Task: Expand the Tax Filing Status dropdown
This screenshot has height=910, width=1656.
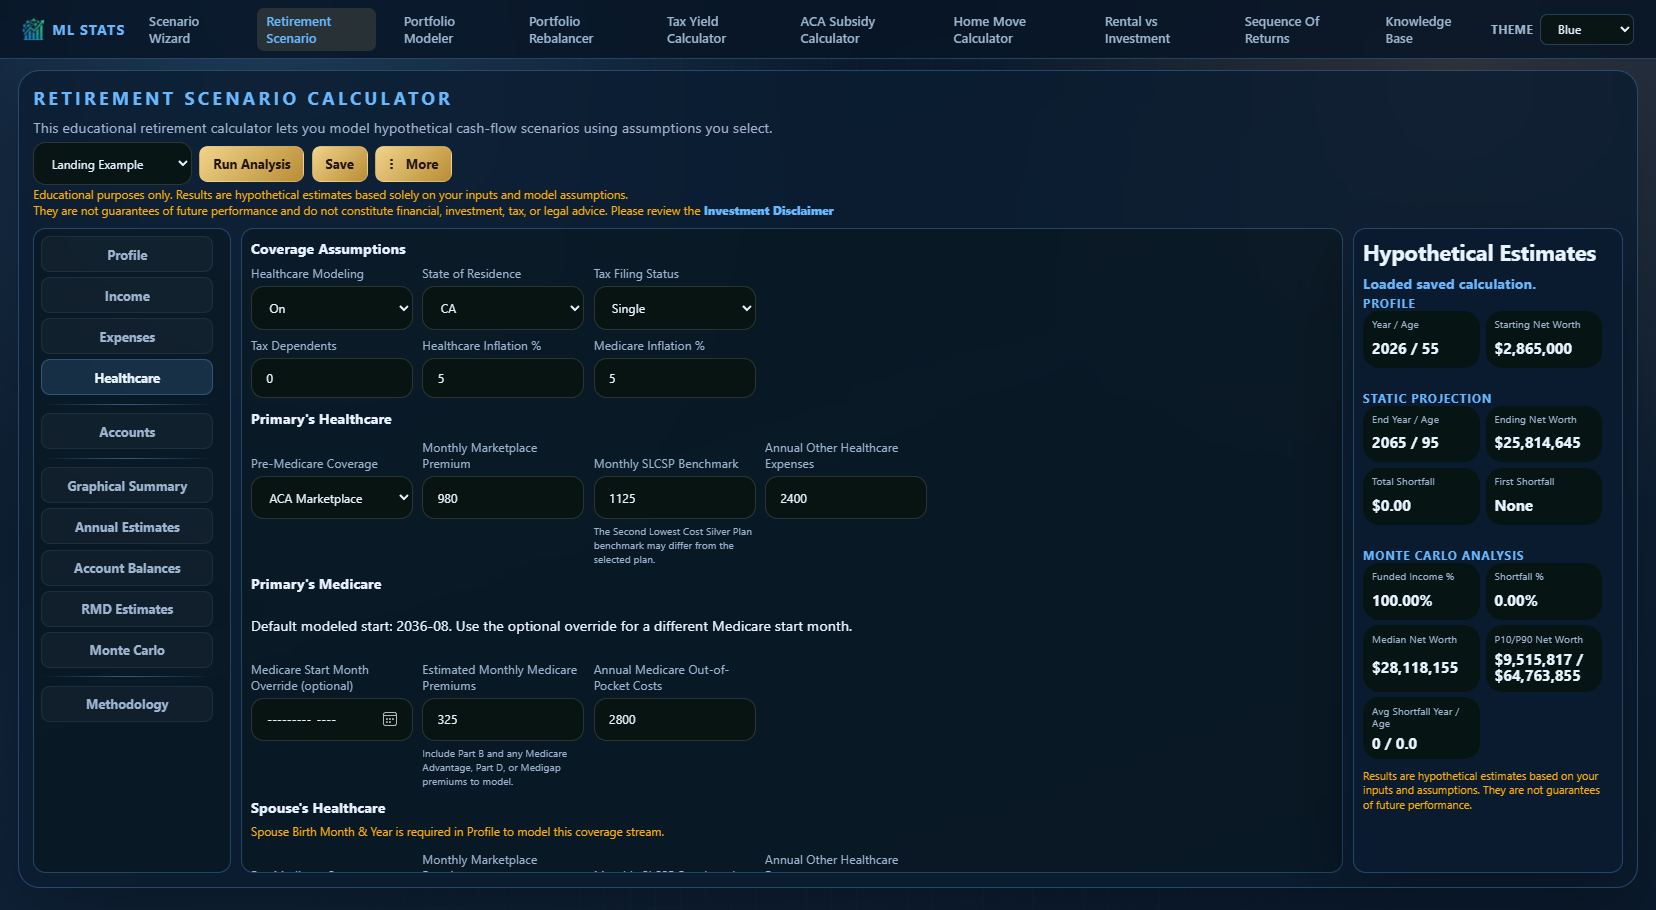Action: pyautogui.click(x=675, y=309)
